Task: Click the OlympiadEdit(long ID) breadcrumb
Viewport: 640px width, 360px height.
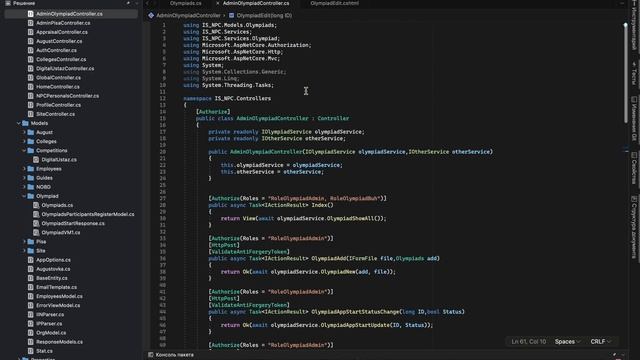Action: 264,16
